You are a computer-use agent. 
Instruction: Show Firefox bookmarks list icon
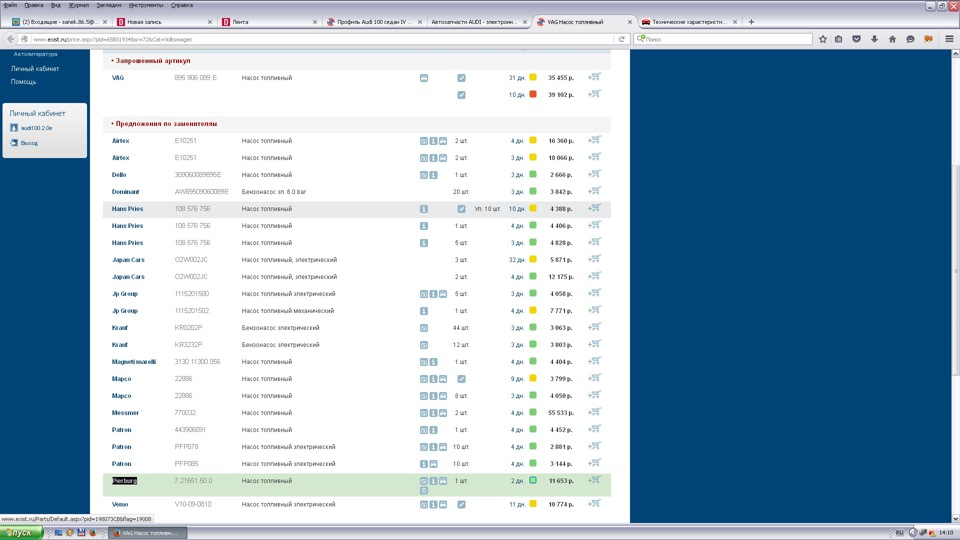pyautogui.click(x=839, y=39)
